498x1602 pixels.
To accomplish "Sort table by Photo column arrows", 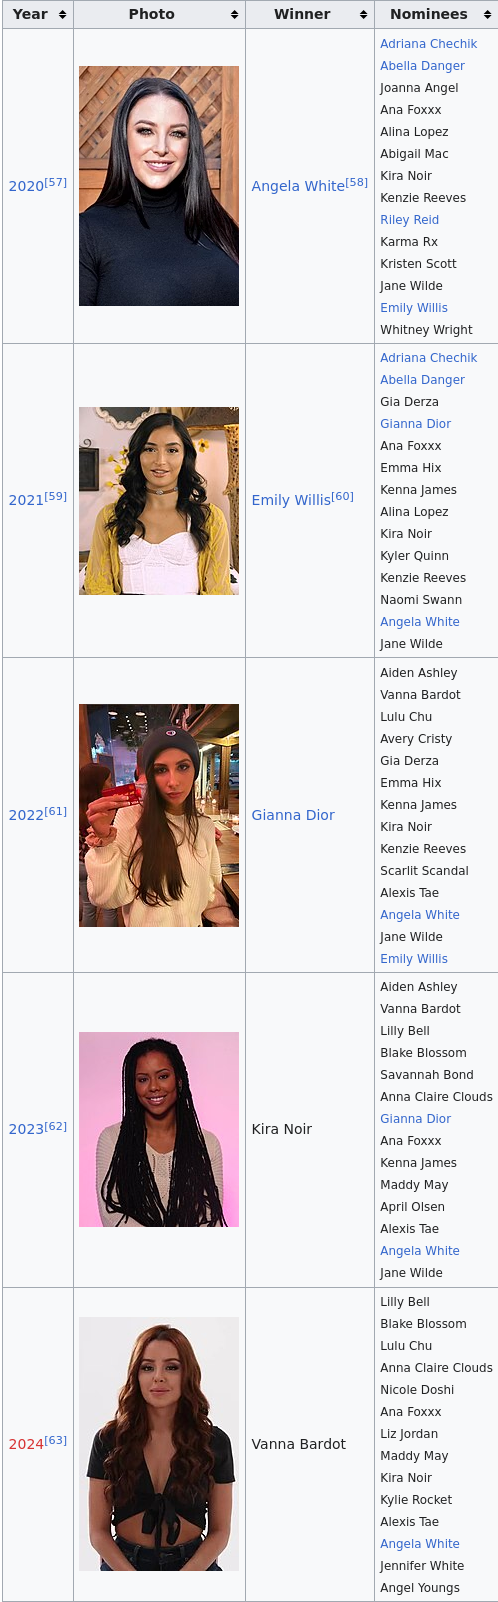I will point(234,15).
